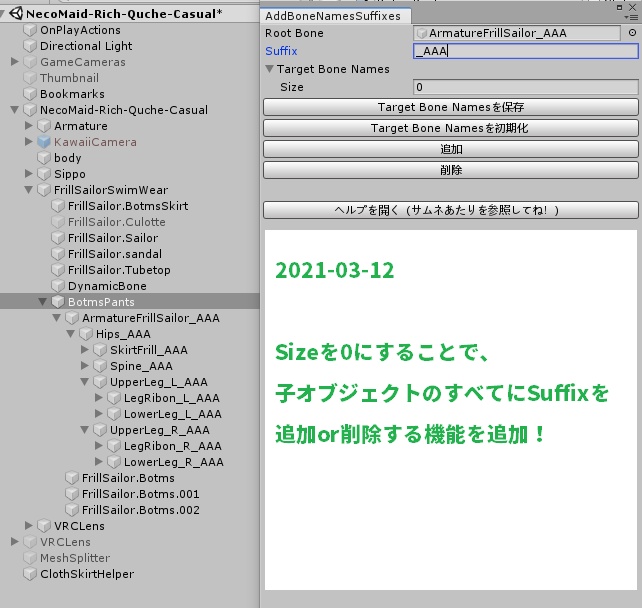Viewport: 642px width, 608px height.
Task: Collapse the UpperLeg_L_AAA bone
Action: [84, 382]
